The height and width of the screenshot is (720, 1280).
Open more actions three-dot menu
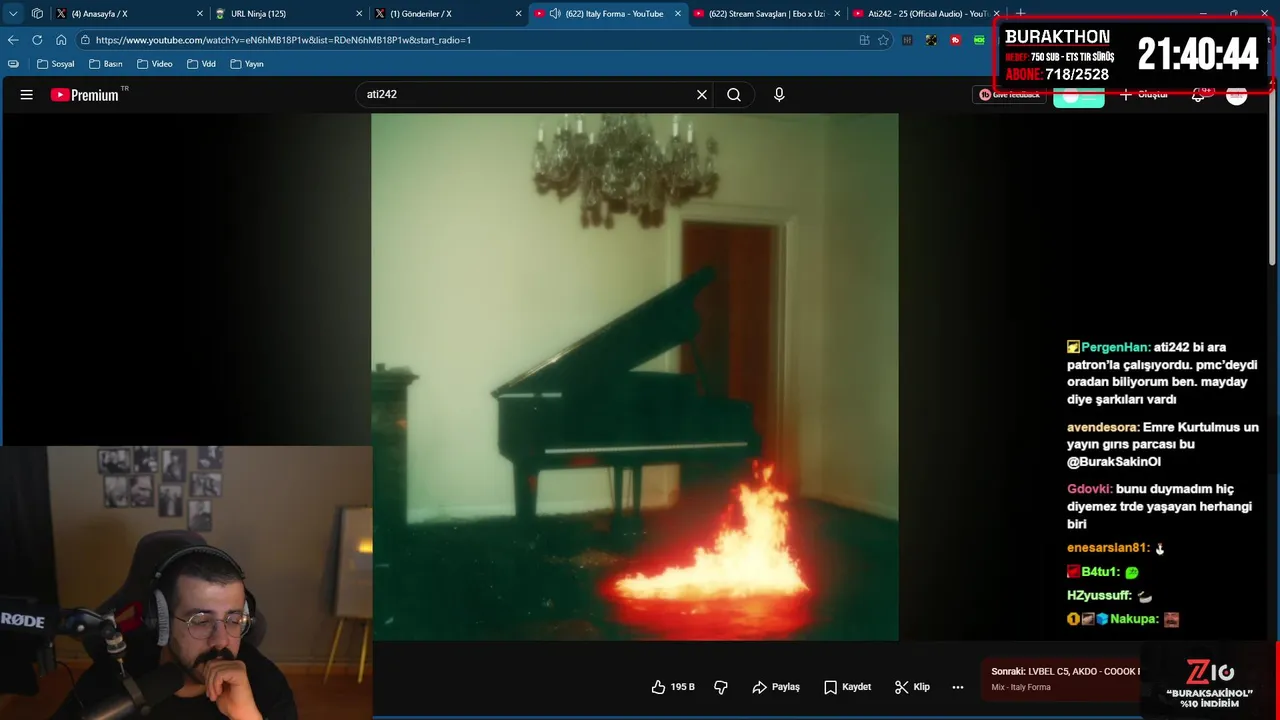click(958, 687)
